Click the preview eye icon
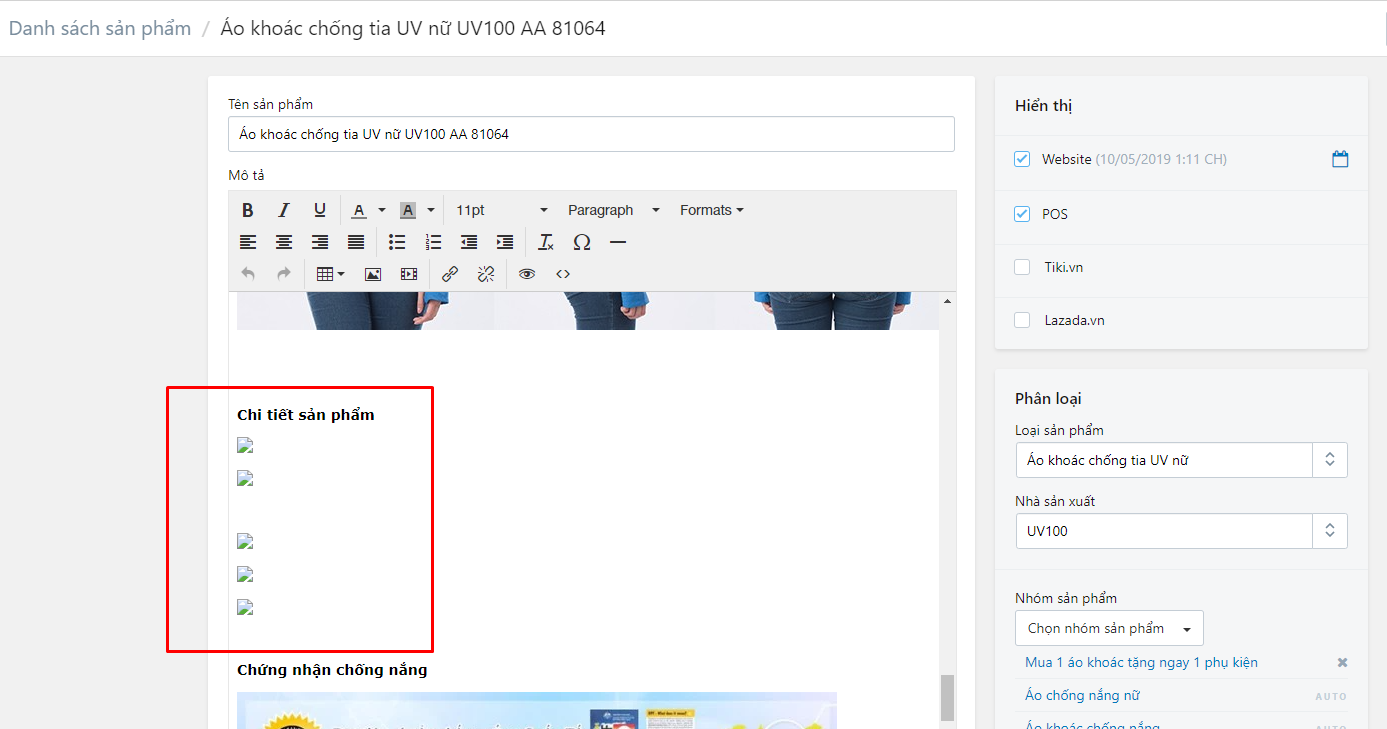Screen dimensions: 1387x729 click(527, 274)
